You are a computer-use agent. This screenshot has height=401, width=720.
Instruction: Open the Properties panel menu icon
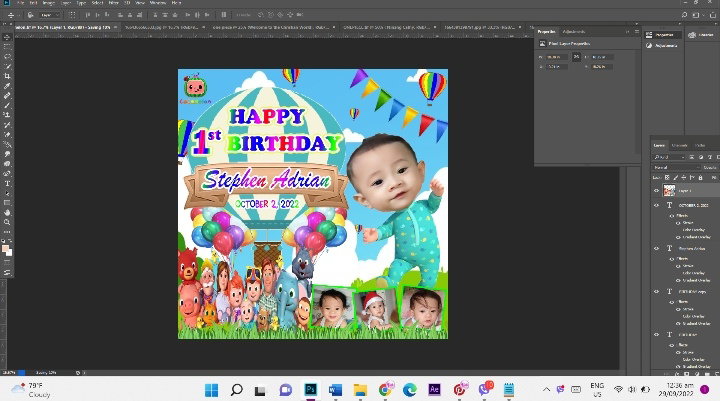pos(636,32)
